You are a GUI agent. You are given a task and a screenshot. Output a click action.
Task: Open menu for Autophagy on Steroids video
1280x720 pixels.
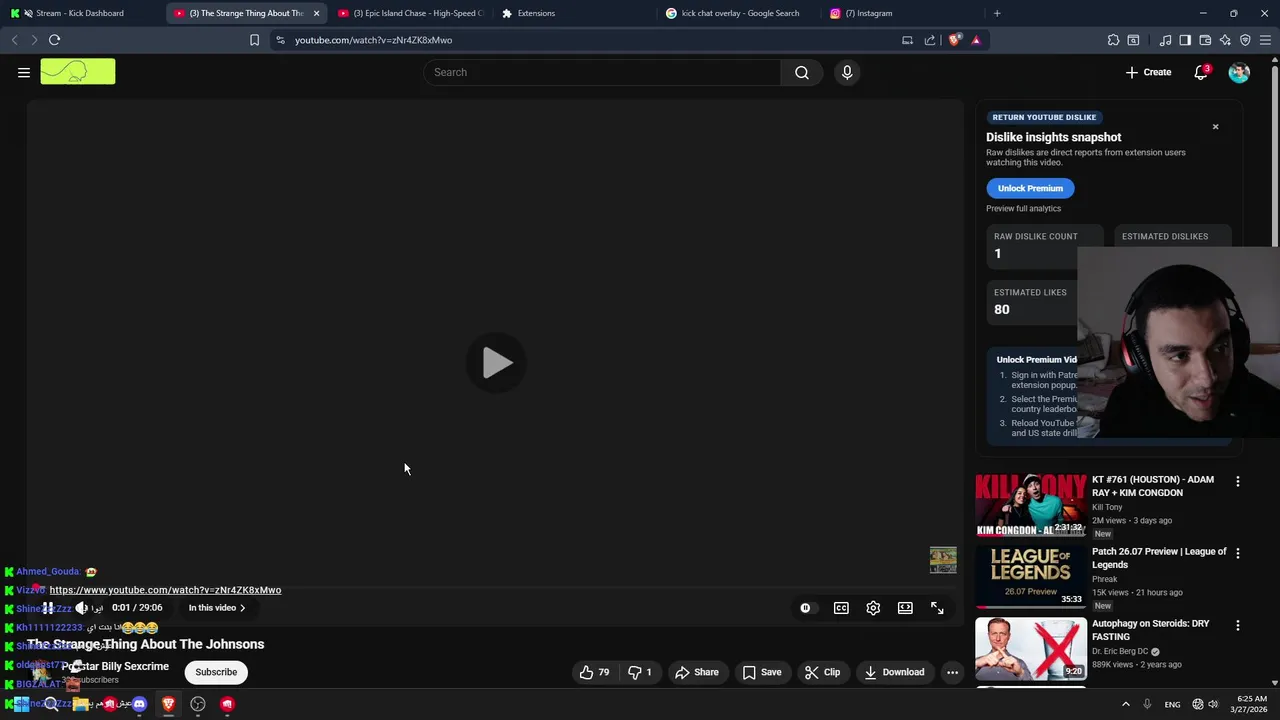tap(1237, 625)
